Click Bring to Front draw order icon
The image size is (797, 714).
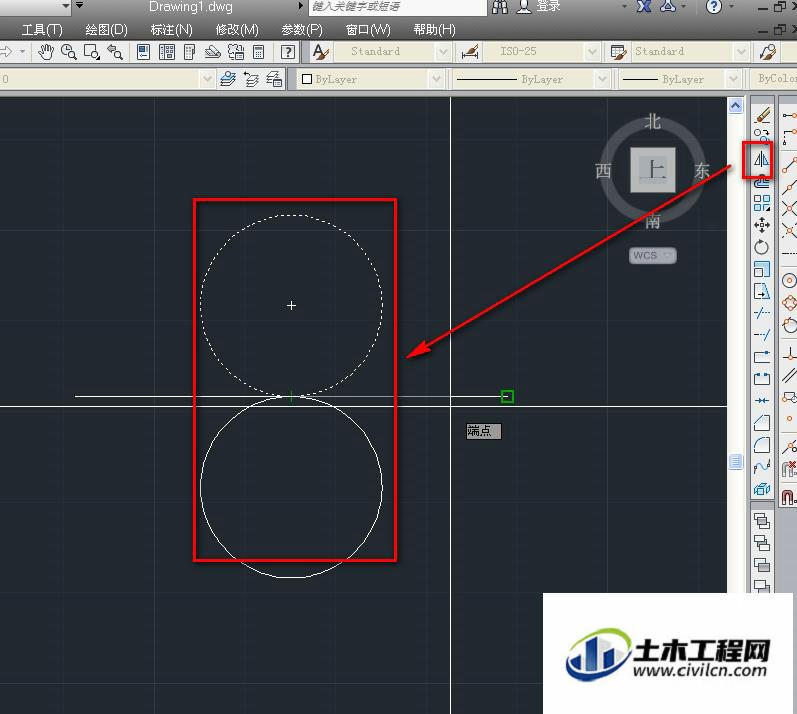pyautogui.click(x=762, y=521)
